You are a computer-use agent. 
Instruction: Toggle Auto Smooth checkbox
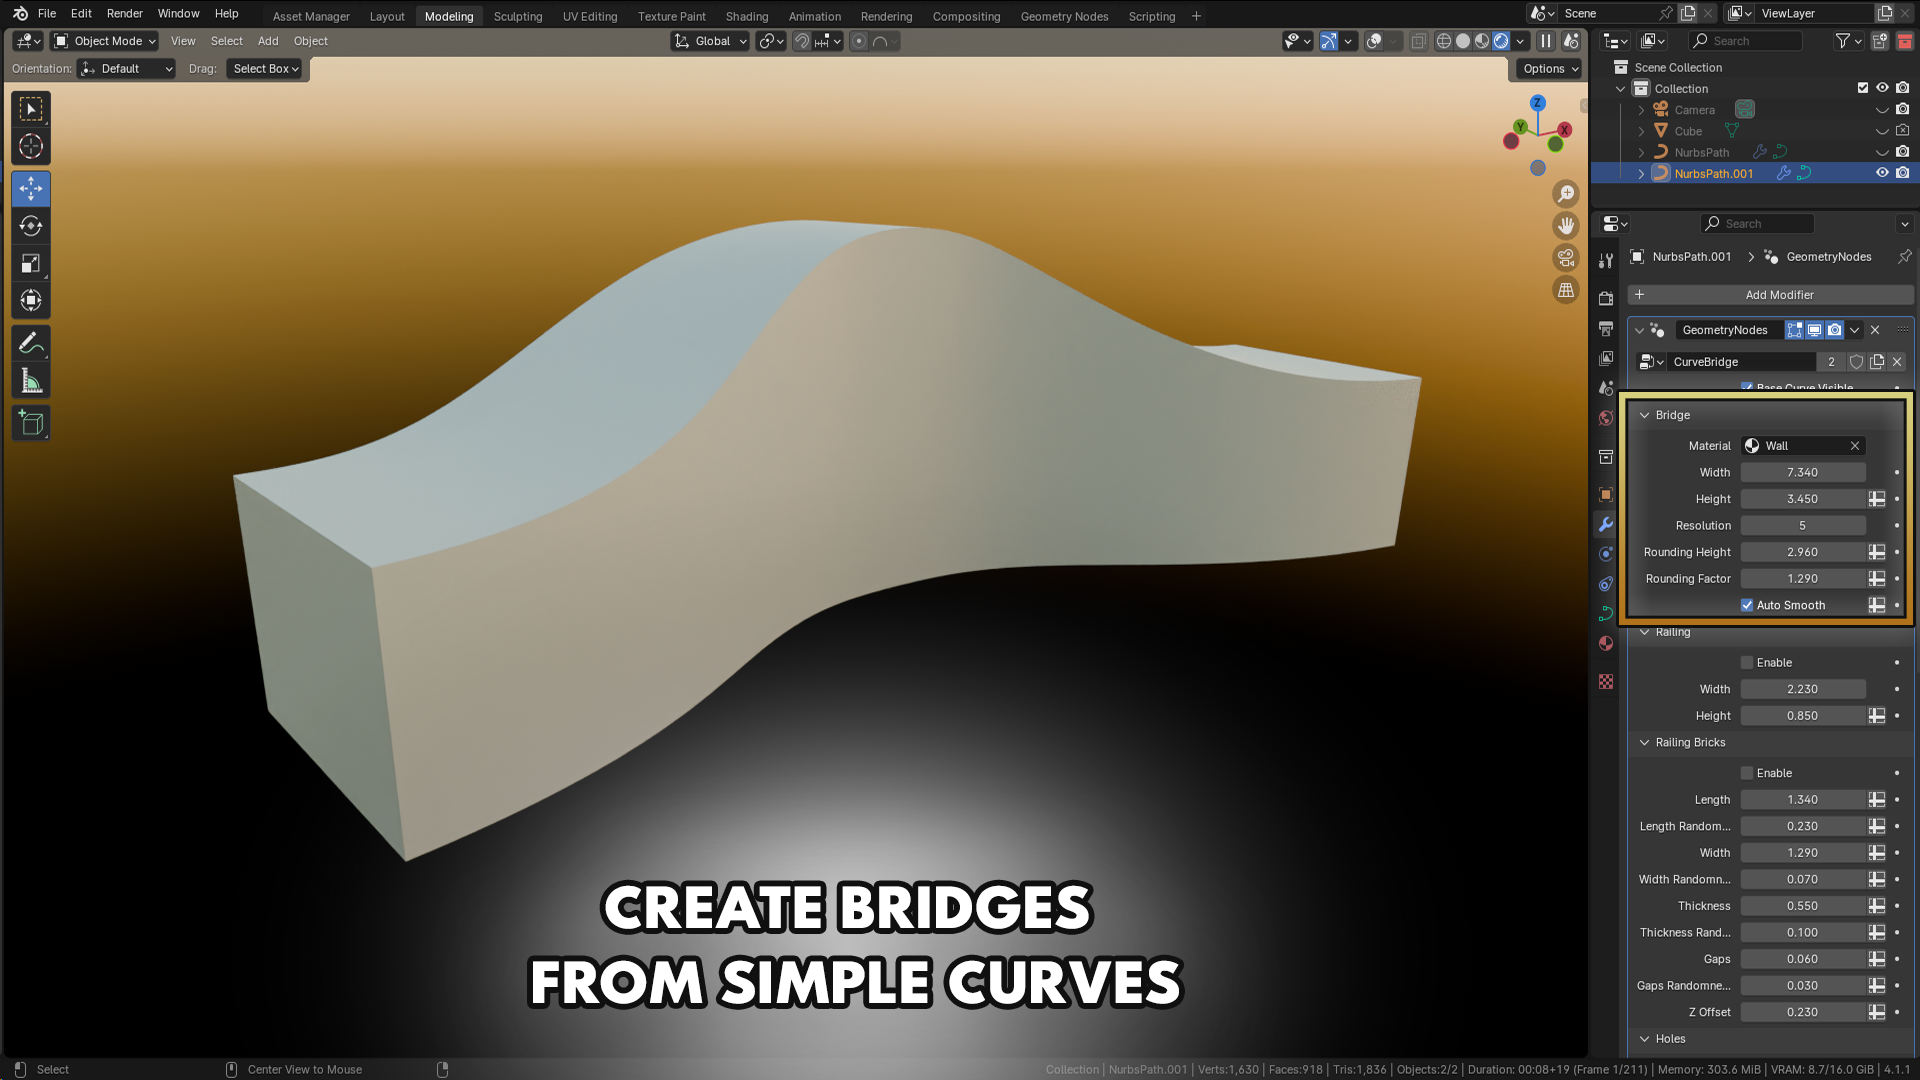click(1747, 605)
